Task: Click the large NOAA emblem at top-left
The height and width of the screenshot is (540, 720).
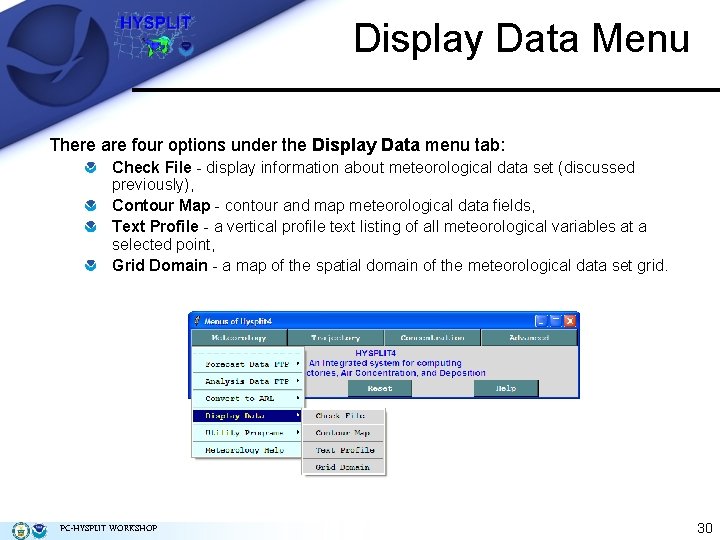Action: coord(56,55)
